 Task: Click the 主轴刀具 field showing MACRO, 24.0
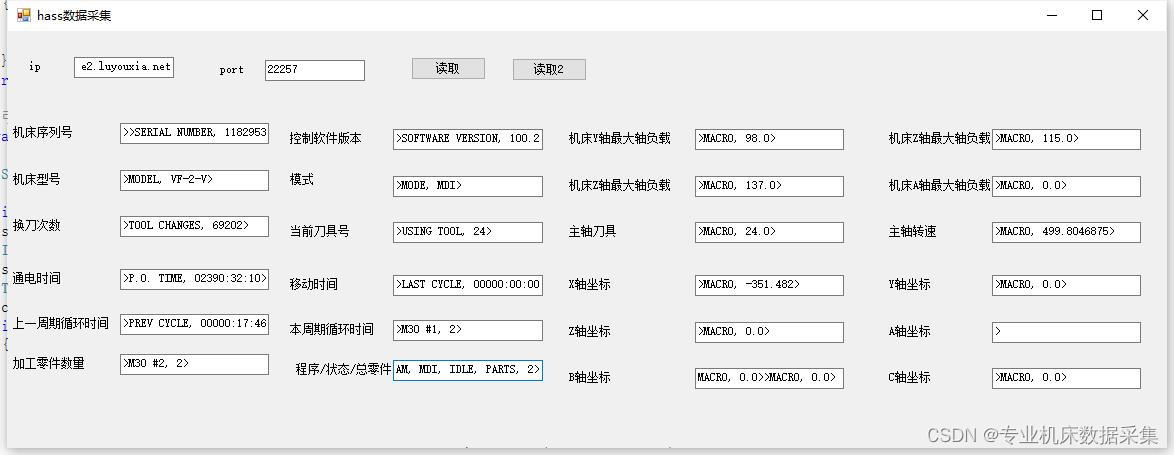(x=770, y=232)
